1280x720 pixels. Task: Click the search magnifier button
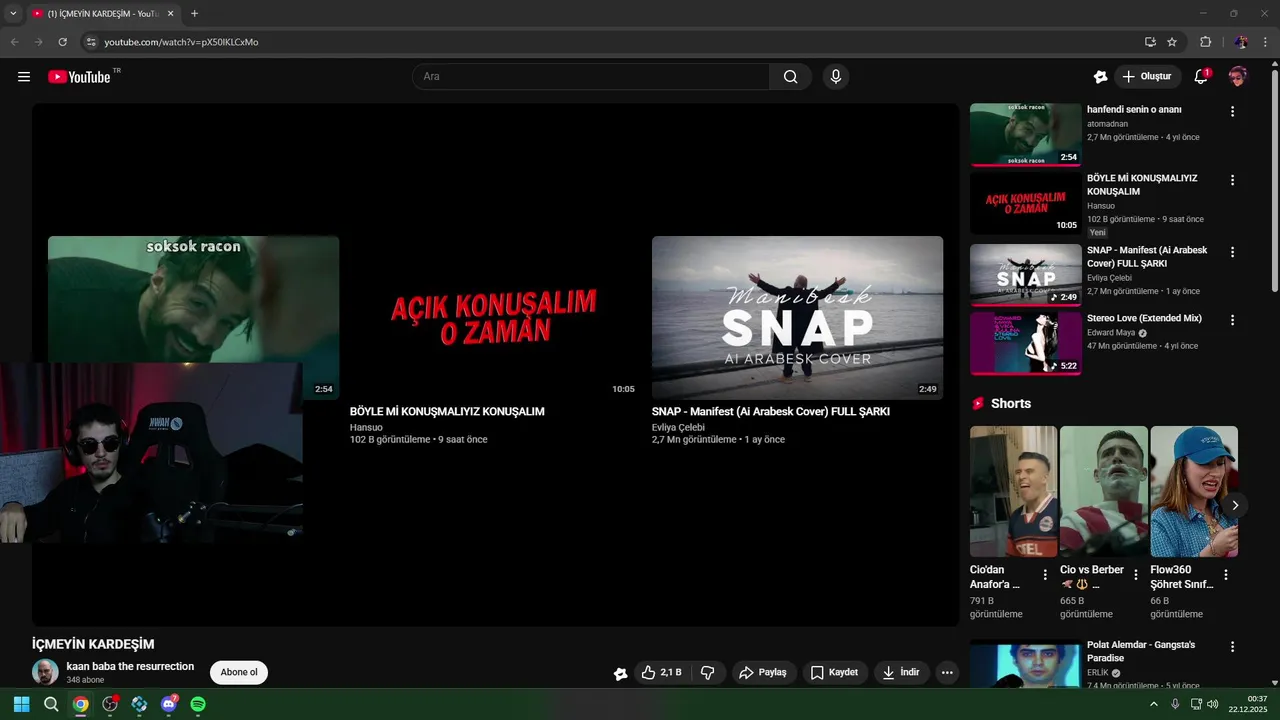[x=790, y=77]
